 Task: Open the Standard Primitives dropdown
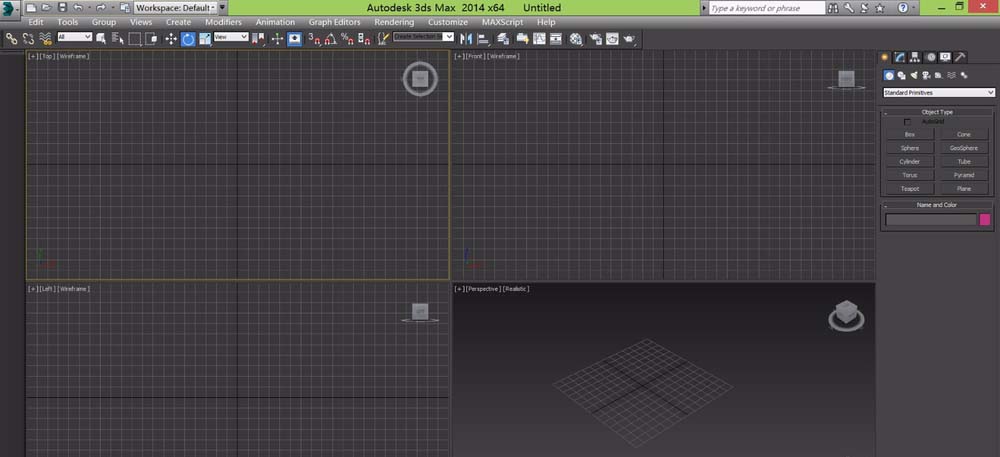[938, 92]
